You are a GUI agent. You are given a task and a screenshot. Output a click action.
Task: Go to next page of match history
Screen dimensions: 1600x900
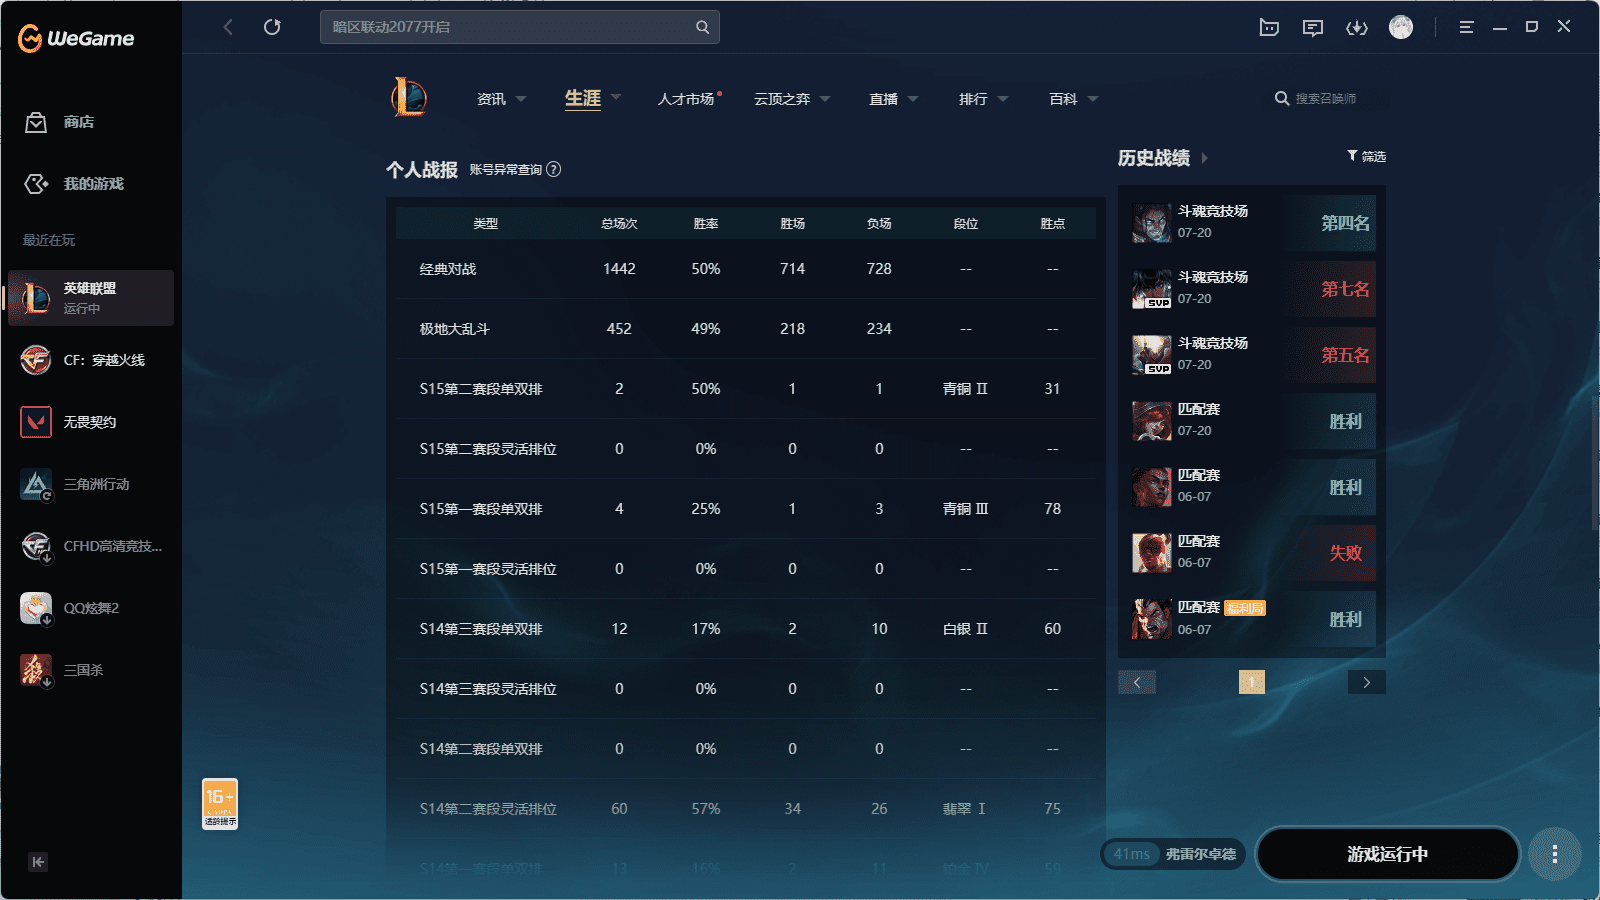click(x=1367, y=682)
